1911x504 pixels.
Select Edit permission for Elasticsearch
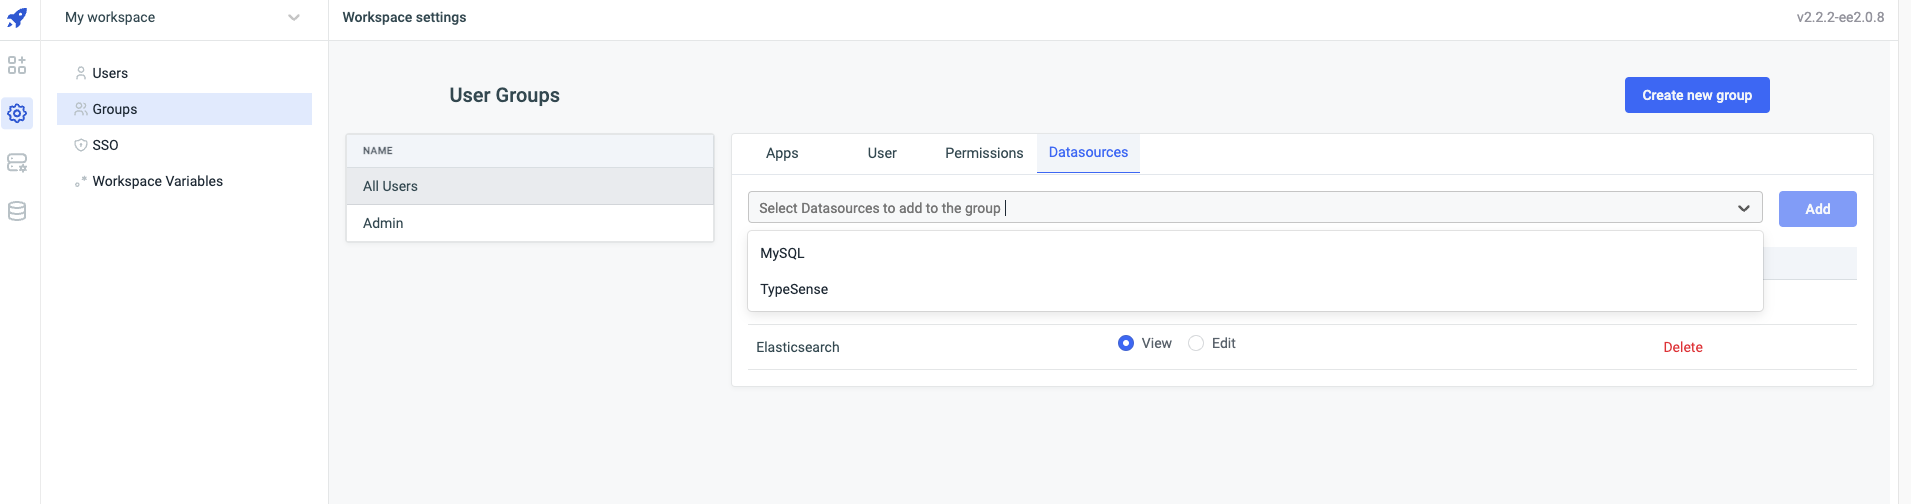tap(1196, 343)
